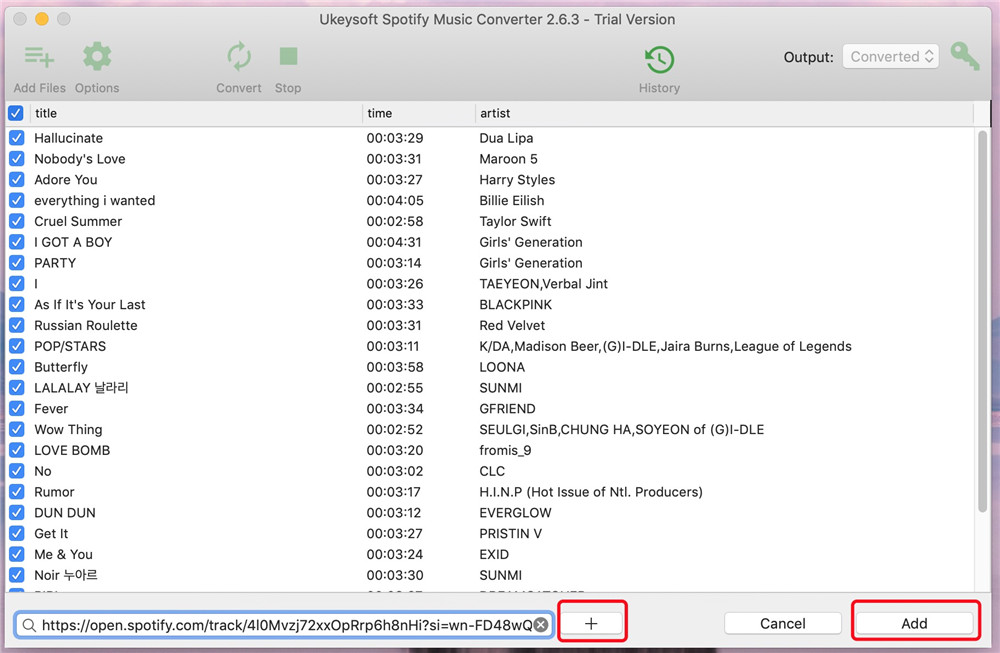Click the fromis_9 artist cell

505,450
